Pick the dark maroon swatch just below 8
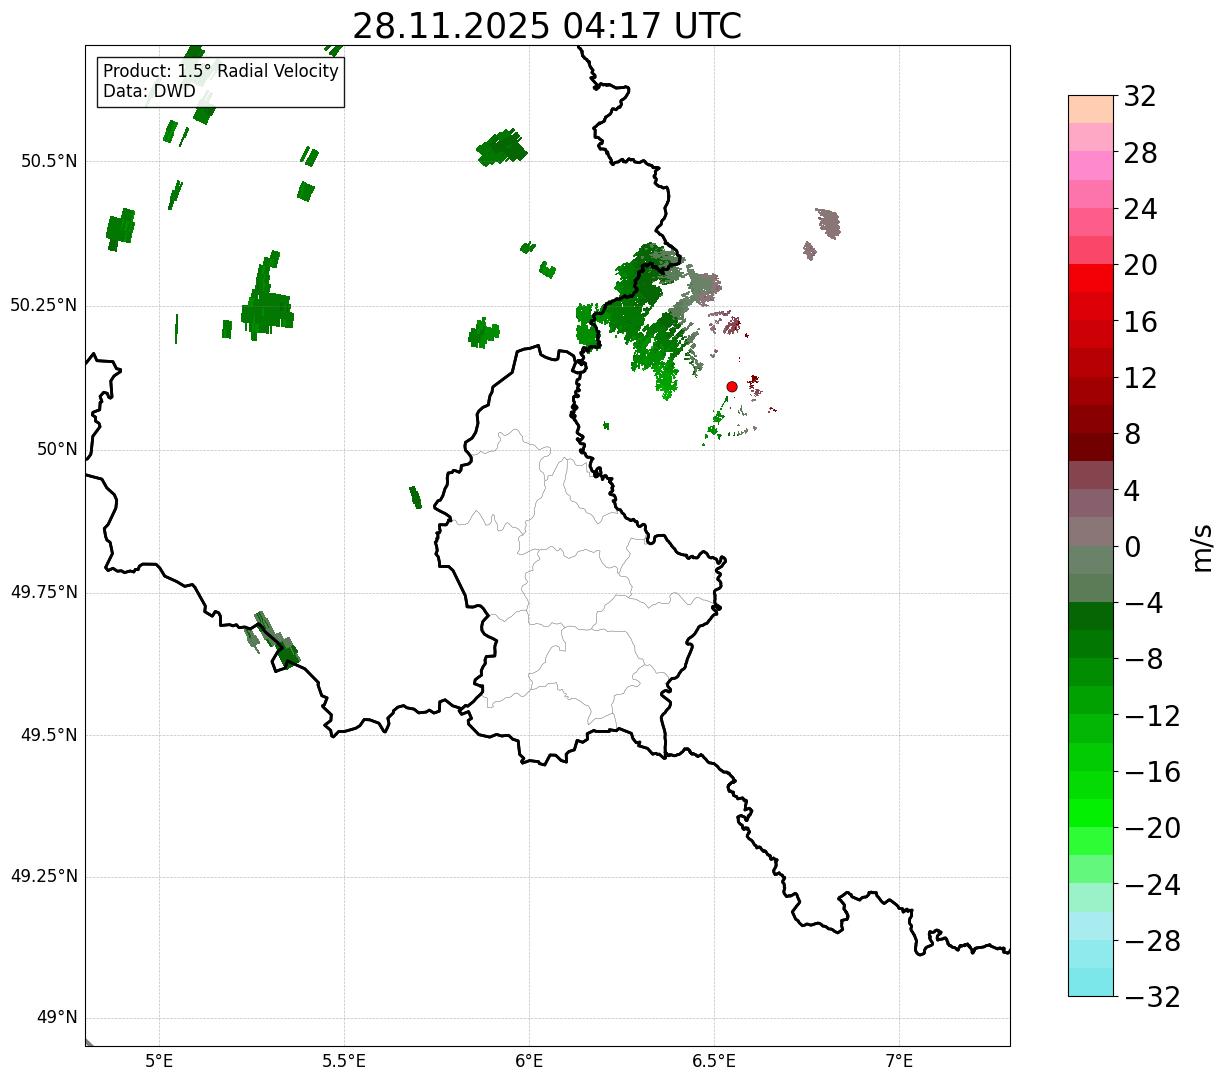Viewport: 1225px width, 1081px height. click(1091, 447)
